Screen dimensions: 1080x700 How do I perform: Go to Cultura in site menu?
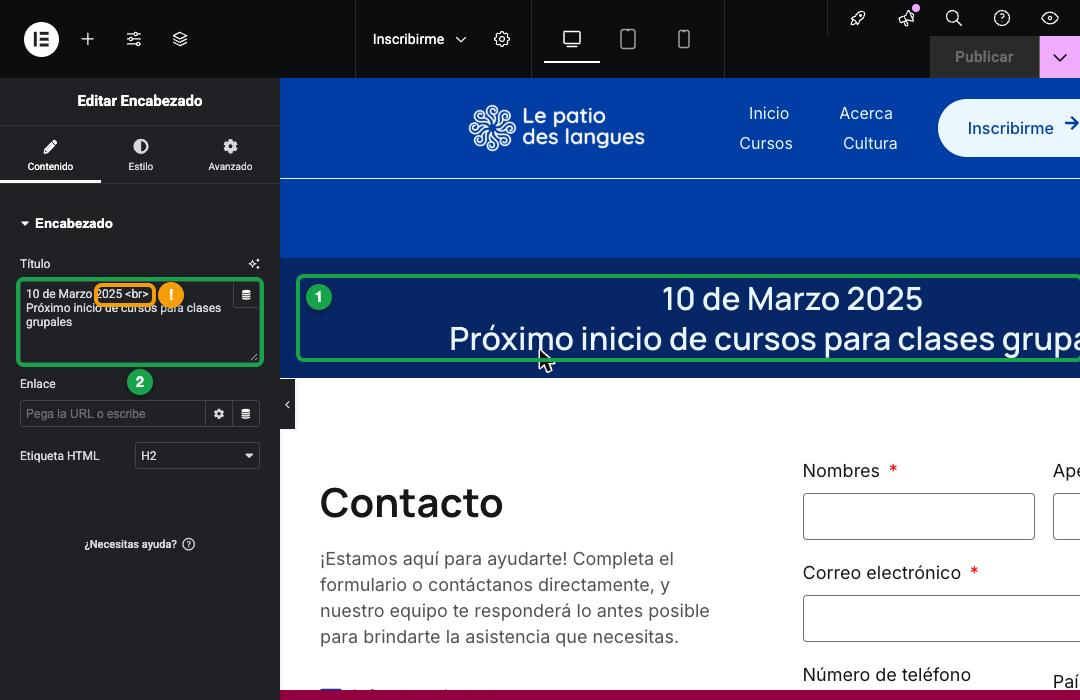870,143
